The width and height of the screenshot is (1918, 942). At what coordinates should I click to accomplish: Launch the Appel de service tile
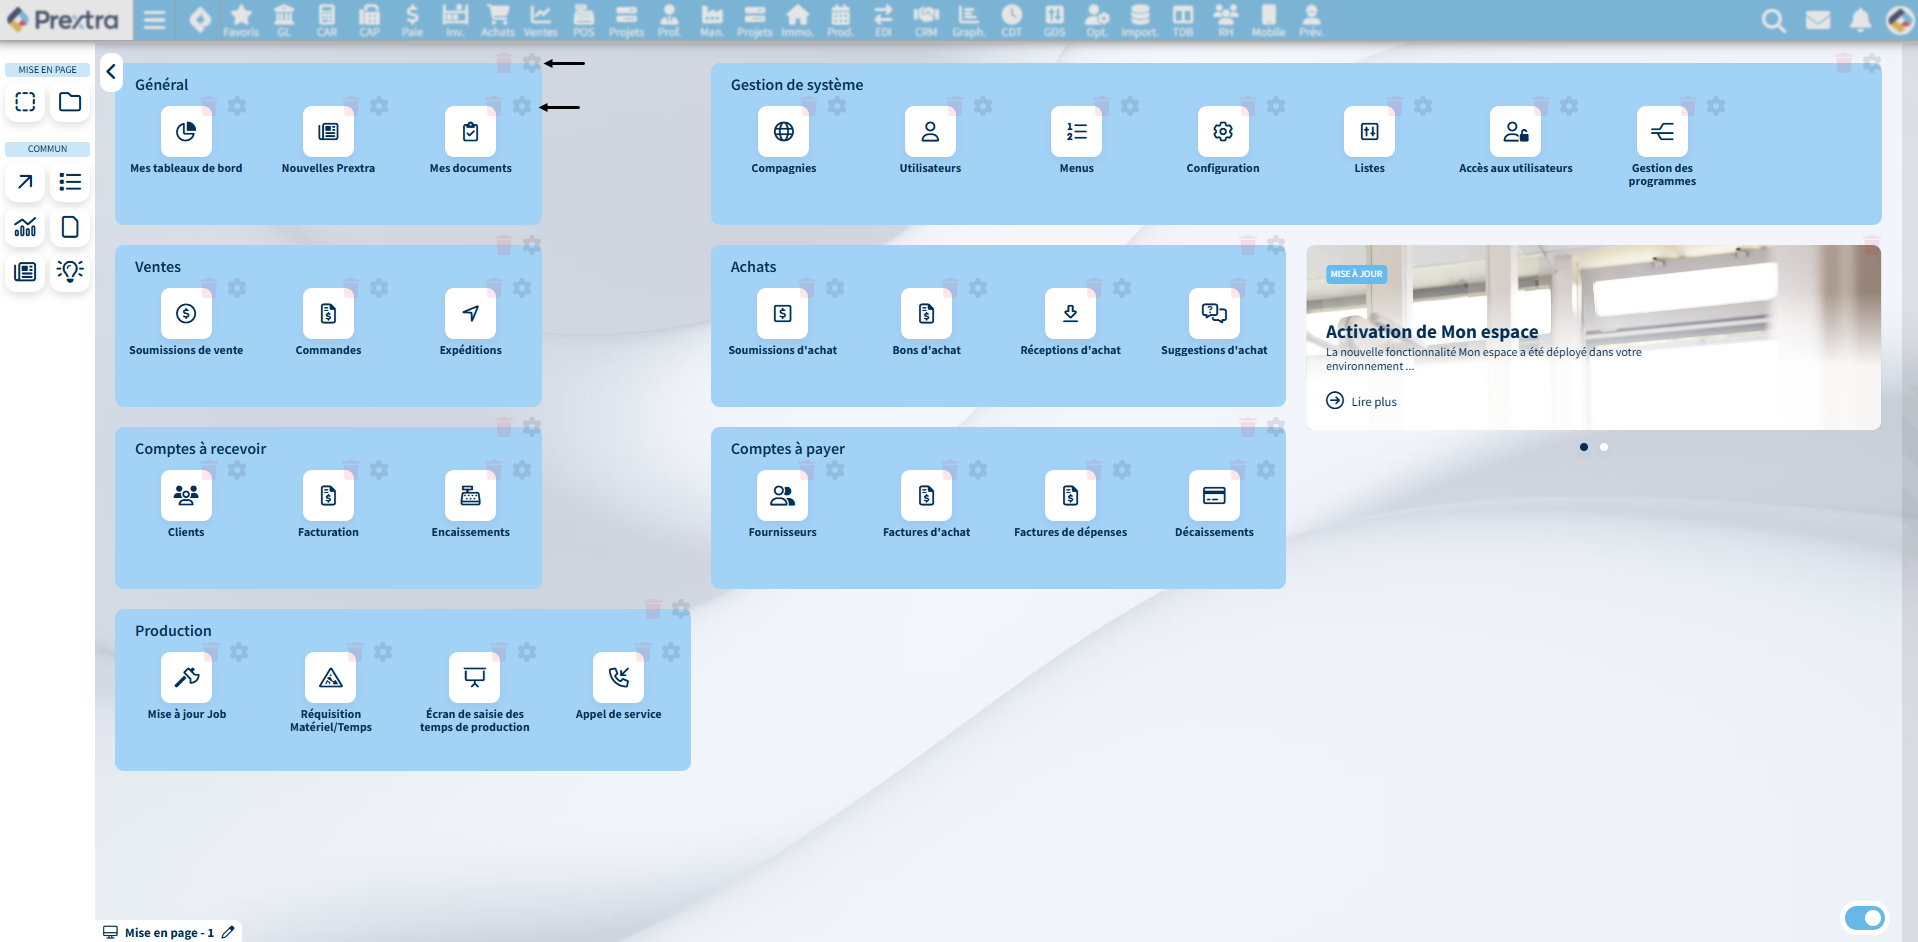[618, 678]
